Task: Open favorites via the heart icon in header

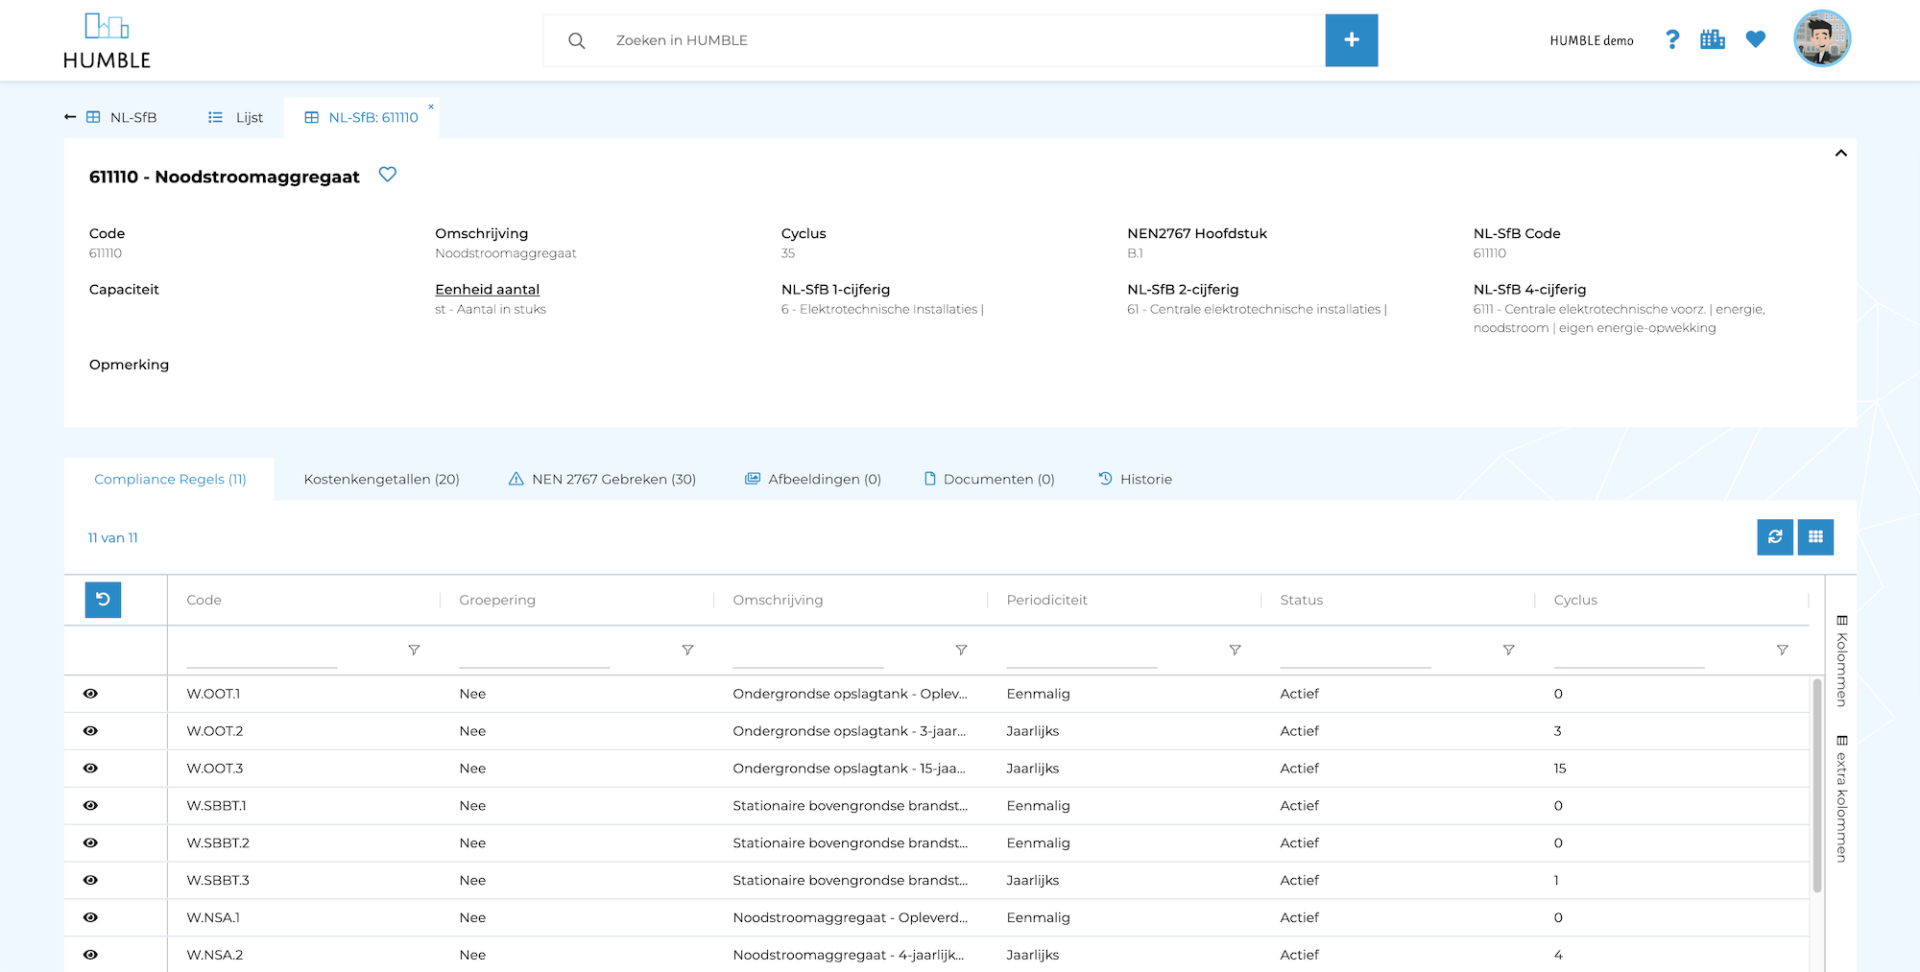Action: 1756,39
